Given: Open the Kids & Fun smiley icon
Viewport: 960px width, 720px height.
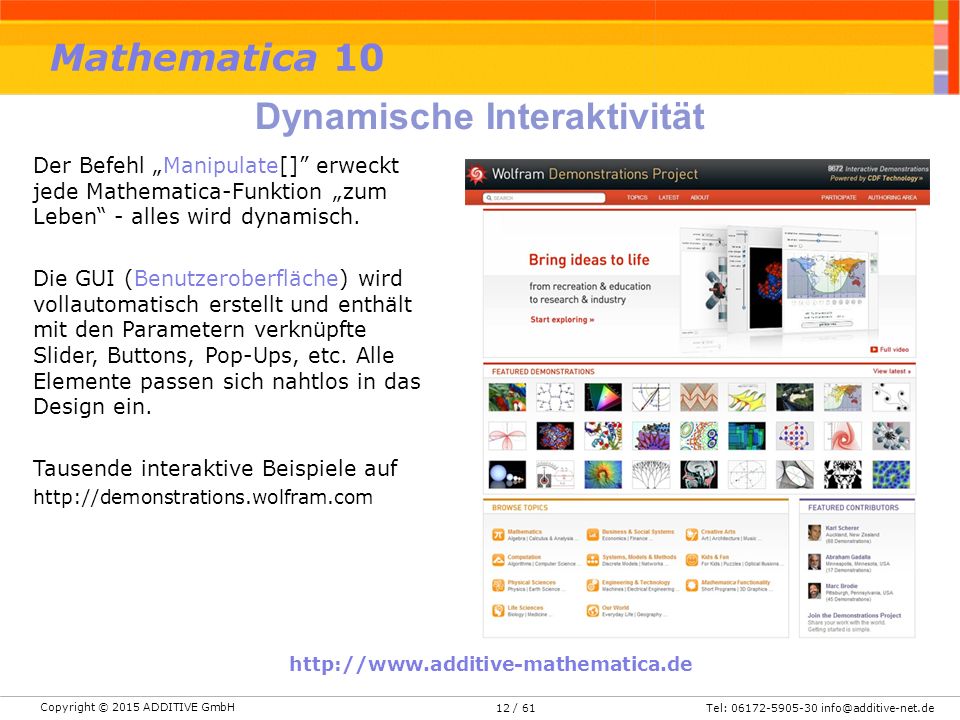Looking at the screenshot, I should (692, 560).
